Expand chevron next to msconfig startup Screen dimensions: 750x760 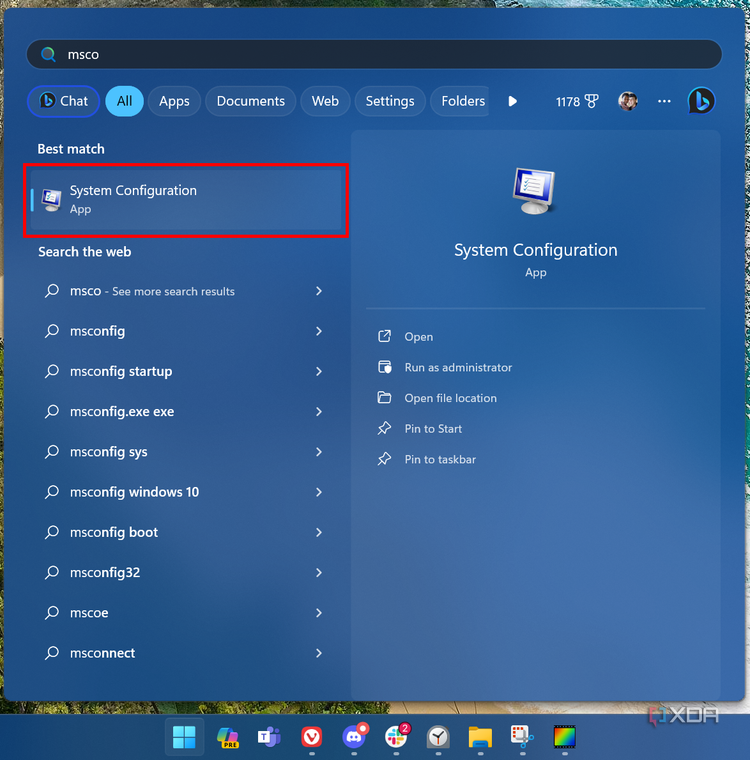pos(319,371)
